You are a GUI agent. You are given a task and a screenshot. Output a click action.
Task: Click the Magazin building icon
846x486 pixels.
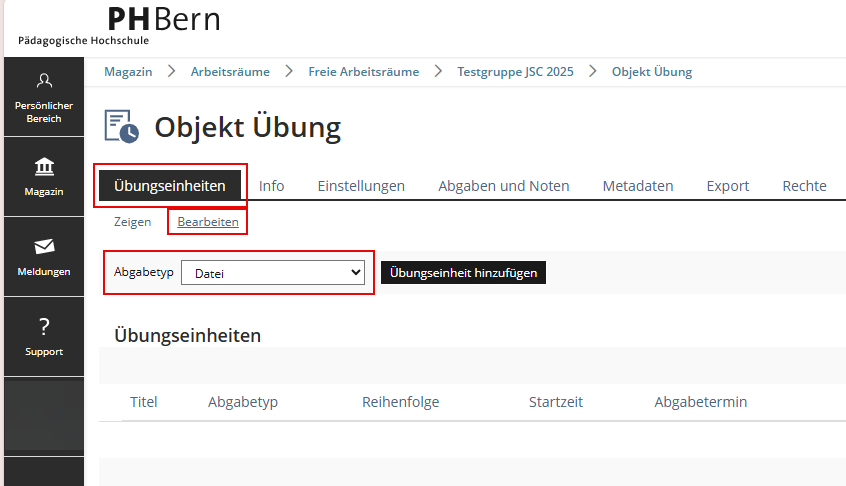point(44,166)
